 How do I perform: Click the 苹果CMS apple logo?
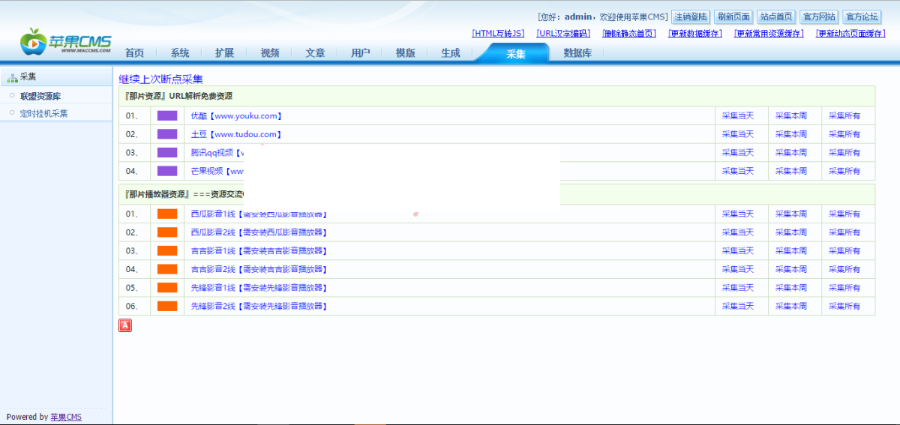tap(34, 42)
